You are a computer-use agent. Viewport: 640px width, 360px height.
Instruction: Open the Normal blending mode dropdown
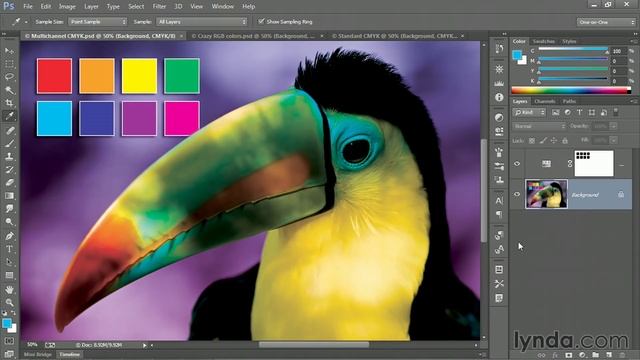[539, 127]
